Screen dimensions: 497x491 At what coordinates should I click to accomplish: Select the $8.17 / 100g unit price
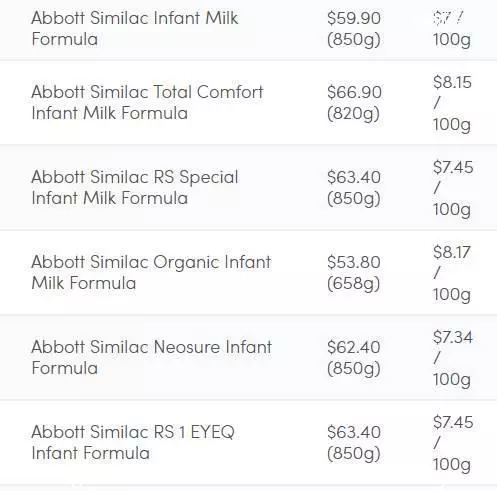[x=452, y=273]
